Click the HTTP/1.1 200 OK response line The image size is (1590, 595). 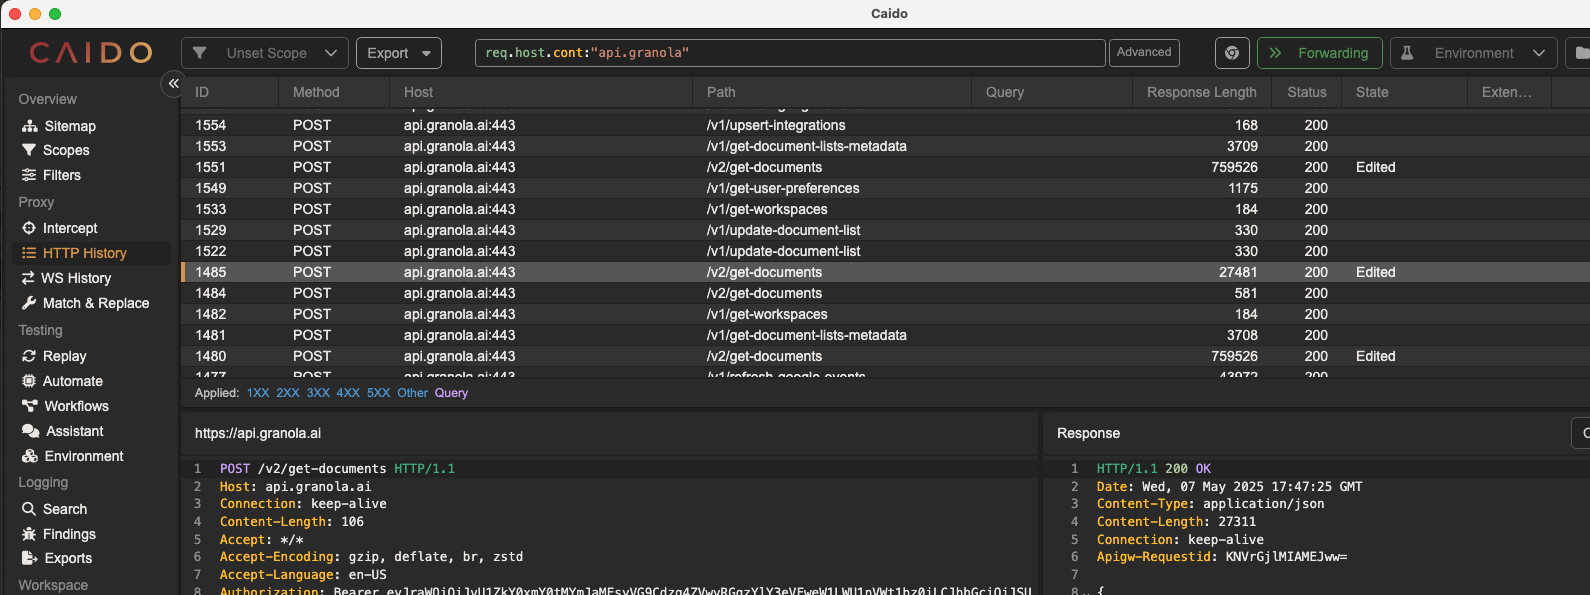[x=1154, y=469]
